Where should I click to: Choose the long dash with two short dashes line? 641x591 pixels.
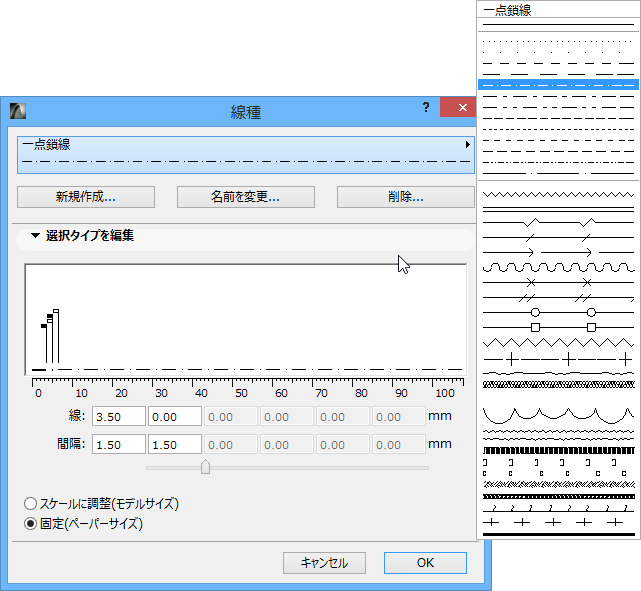[558, 107]
